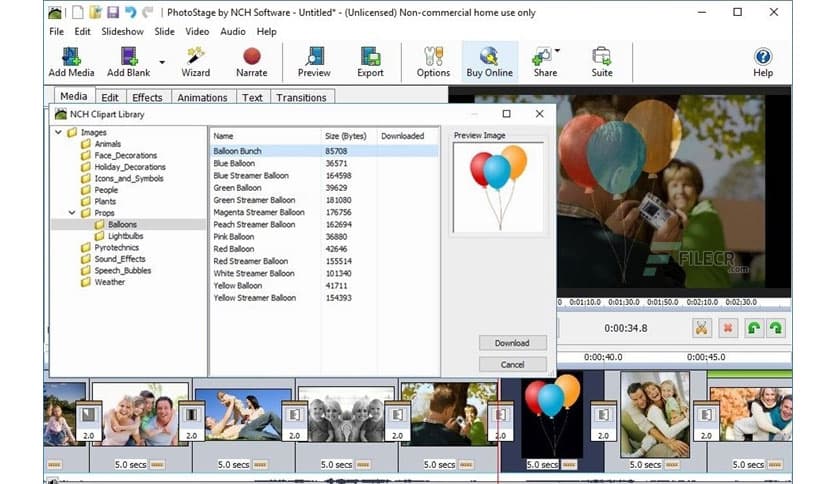The height and width of the screenshot is (484, 836).
Task: Collapse the Images tree node
Action: coord(59,132)
